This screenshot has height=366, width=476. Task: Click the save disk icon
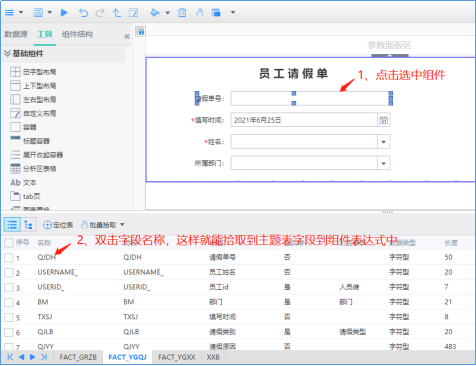38,13
